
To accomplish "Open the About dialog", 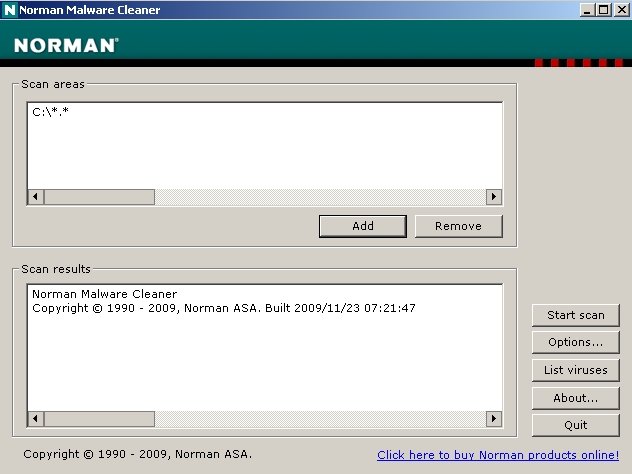I will point(576,398).
